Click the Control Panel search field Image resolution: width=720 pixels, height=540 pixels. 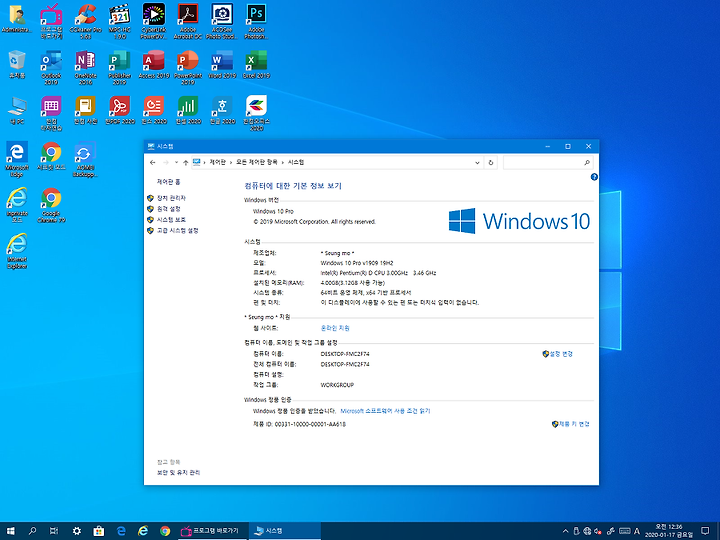[x=548, y=163]
